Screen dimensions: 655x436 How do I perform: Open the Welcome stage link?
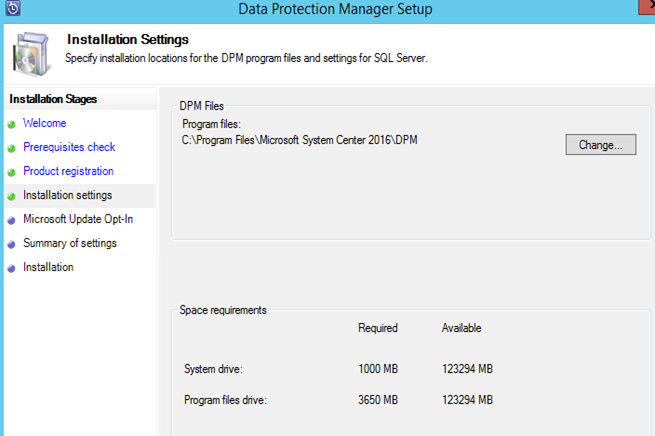44,124
